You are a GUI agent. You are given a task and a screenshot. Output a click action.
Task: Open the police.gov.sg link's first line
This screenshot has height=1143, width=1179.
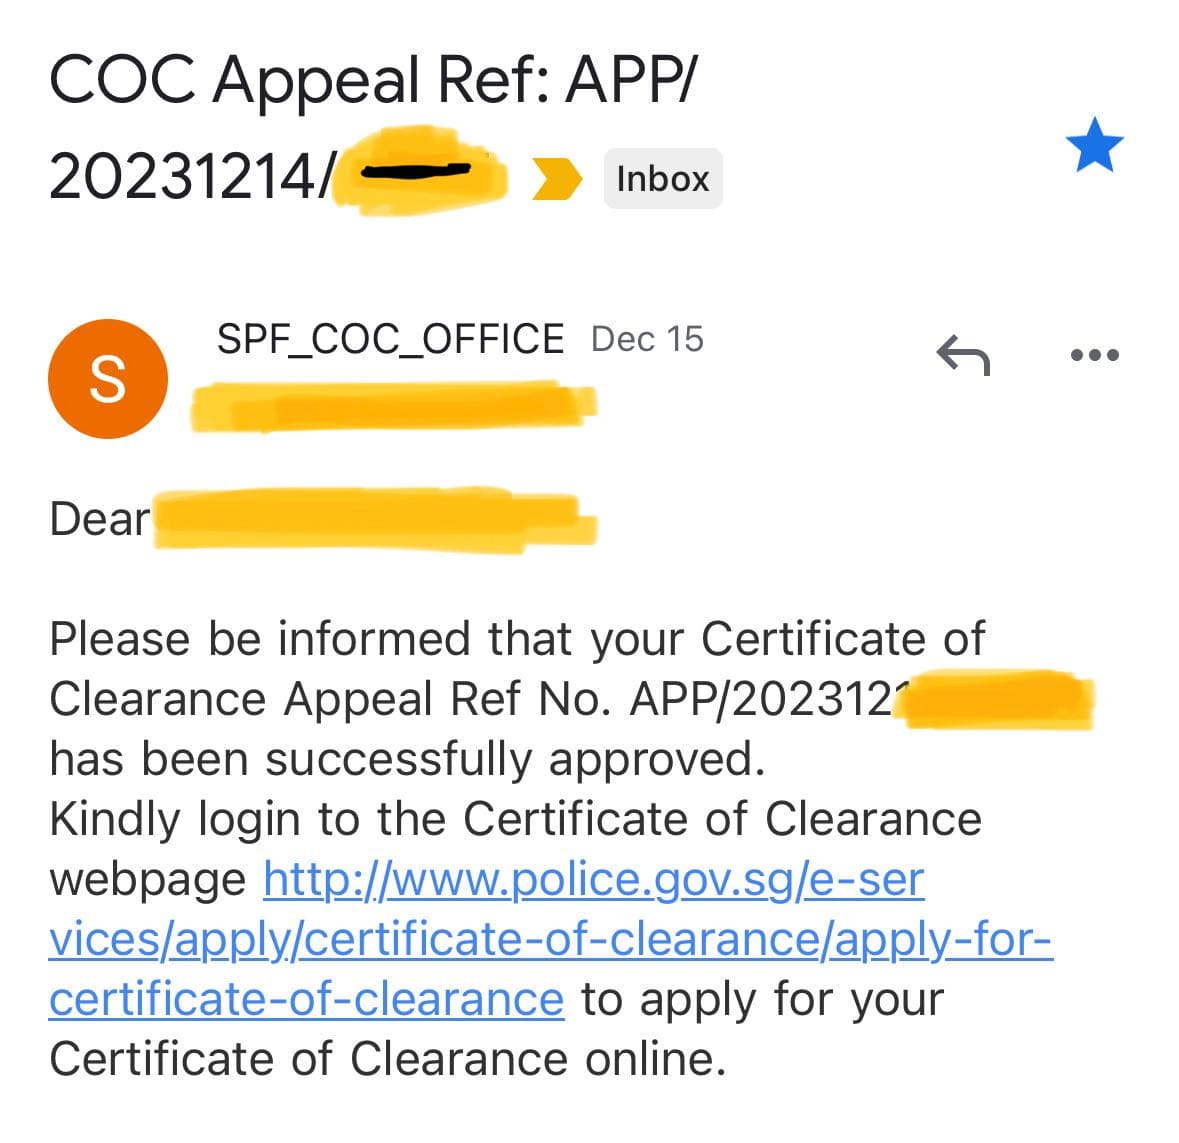point(593,879)
